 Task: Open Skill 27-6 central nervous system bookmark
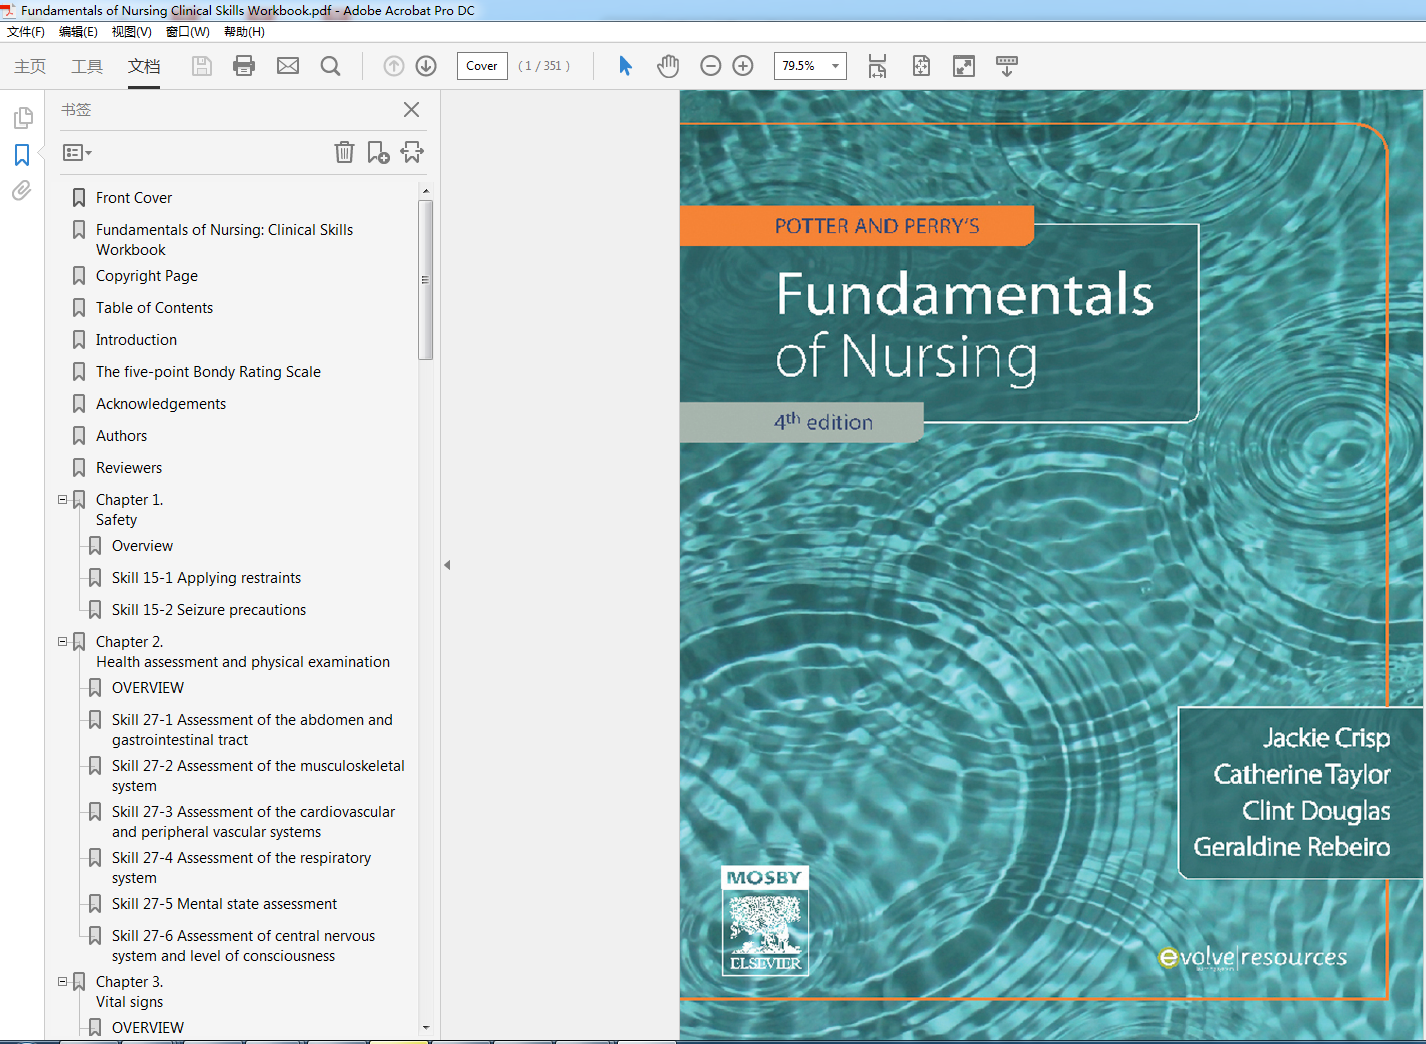tap(243, 946)
